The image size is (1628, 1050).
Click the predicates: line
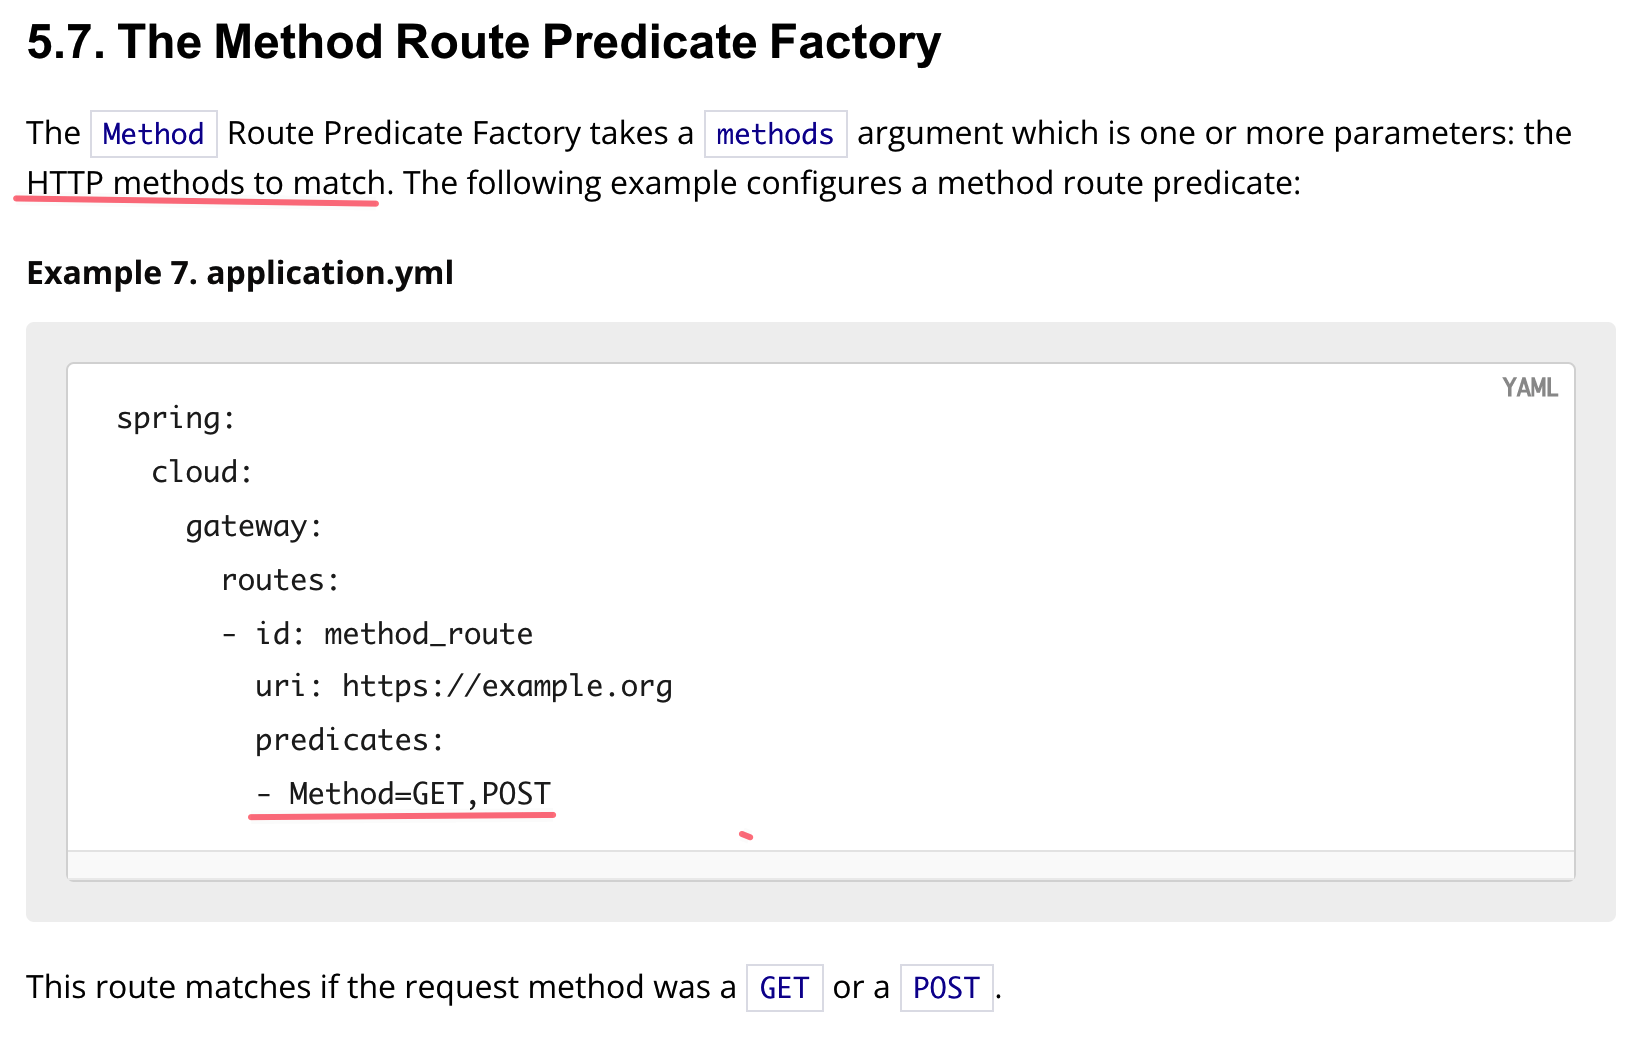pyautogui.click(x=349, y=741)
